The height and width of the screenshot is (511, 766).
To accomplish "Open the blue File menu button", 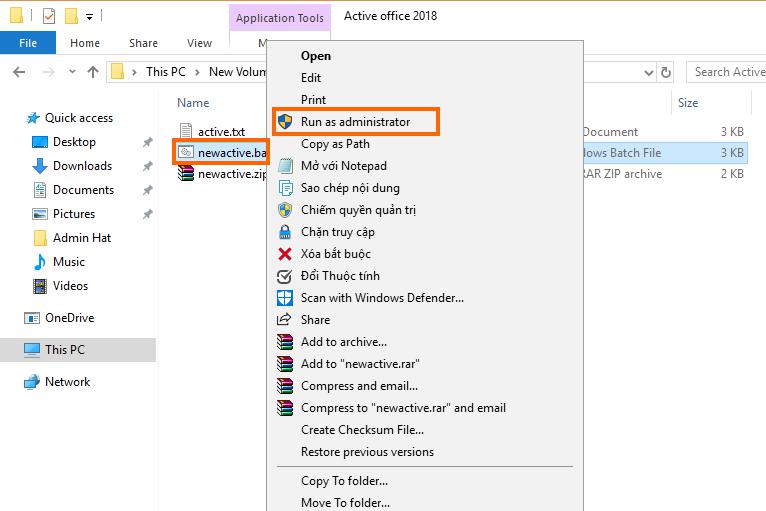I will coord(28,43).
